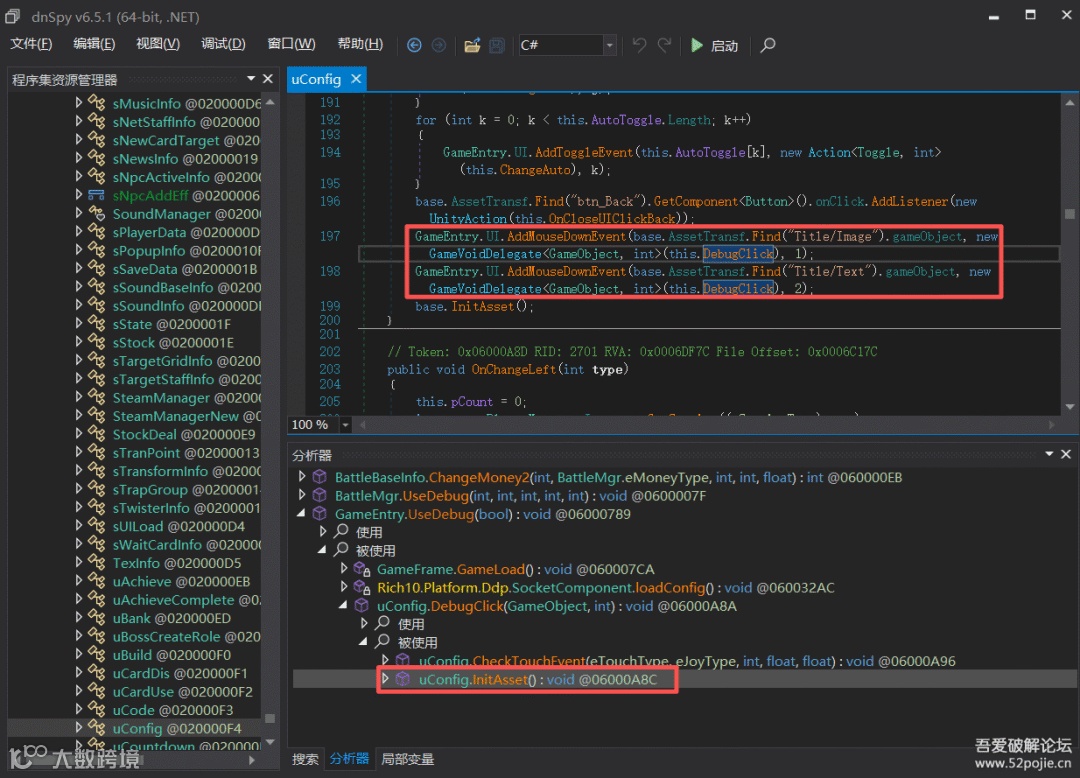
Task: Switch to the 局部变量 tab
Action: pos(407,759)
